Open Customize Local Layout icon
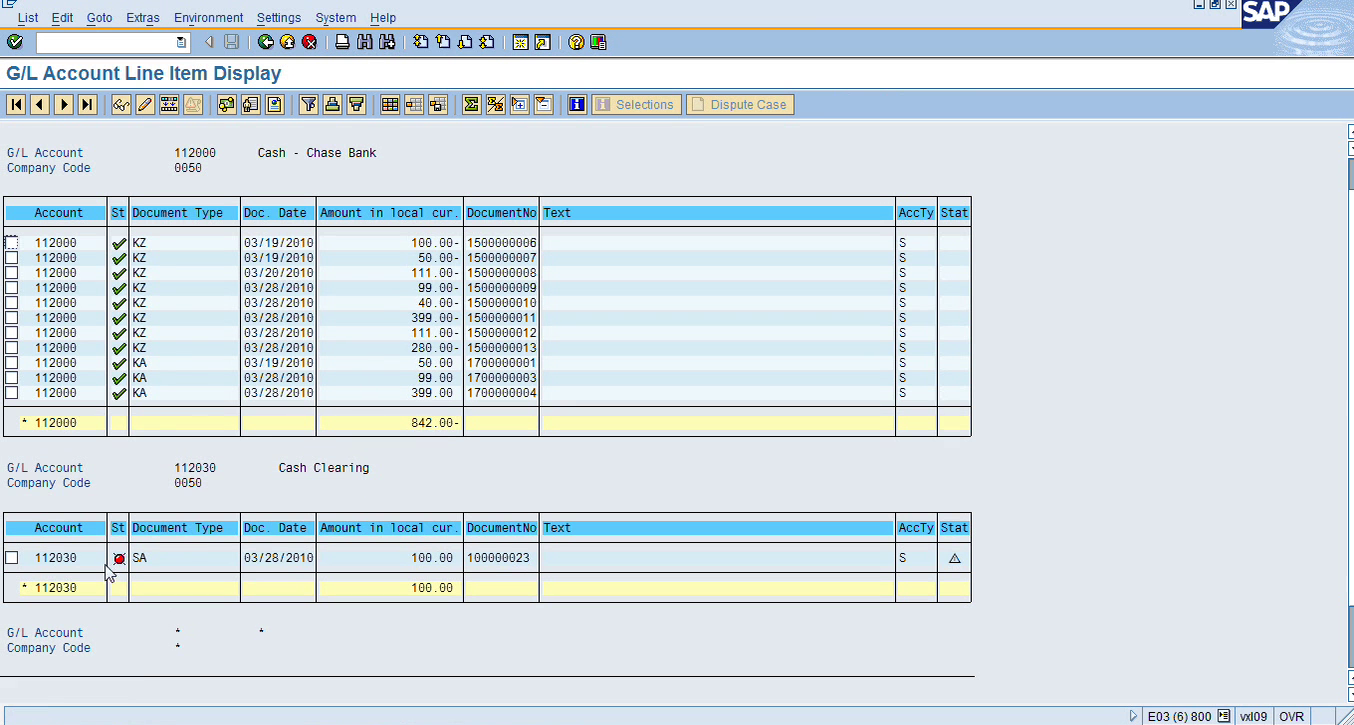This screenshot has width=1354, height=725. [x=598, y=42]
